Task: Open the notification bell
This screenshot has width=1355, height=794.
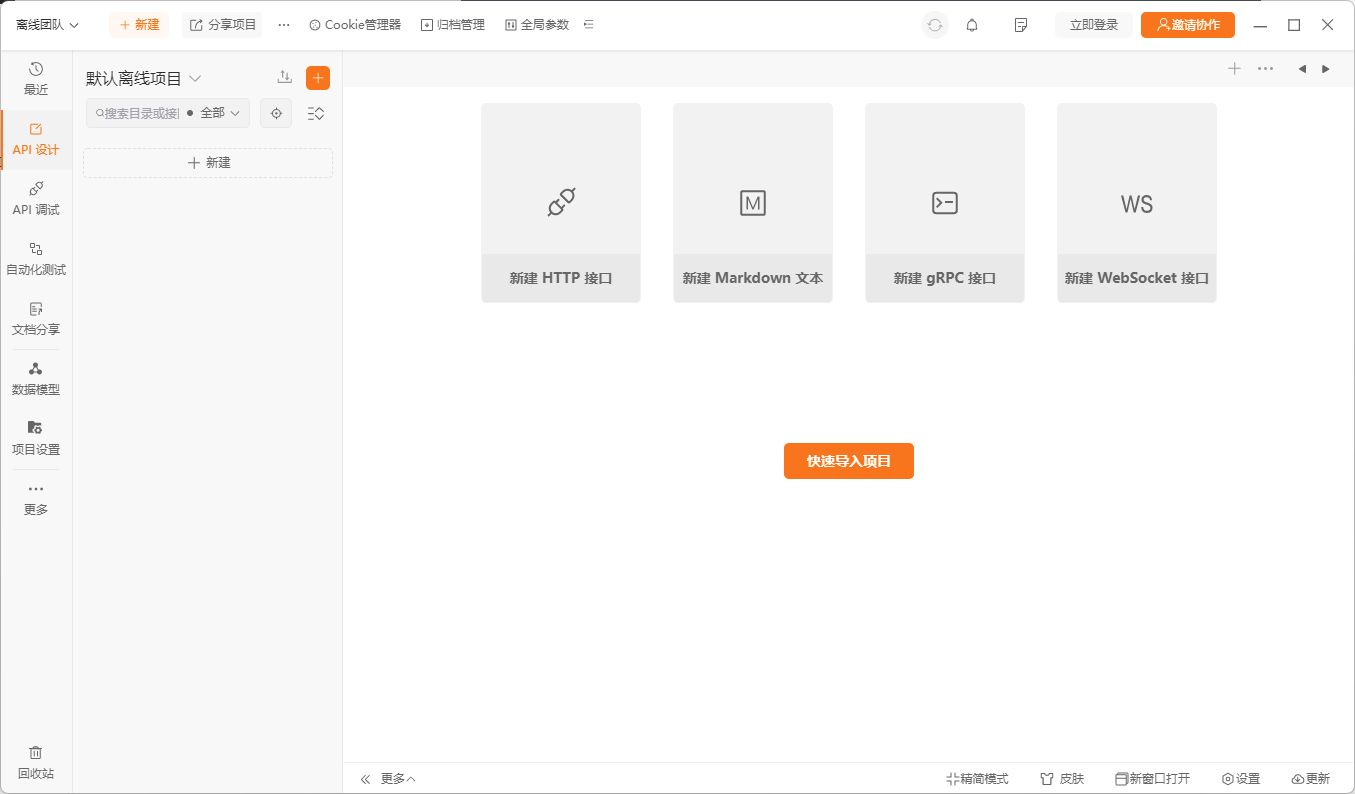Action: coord(972,25)
